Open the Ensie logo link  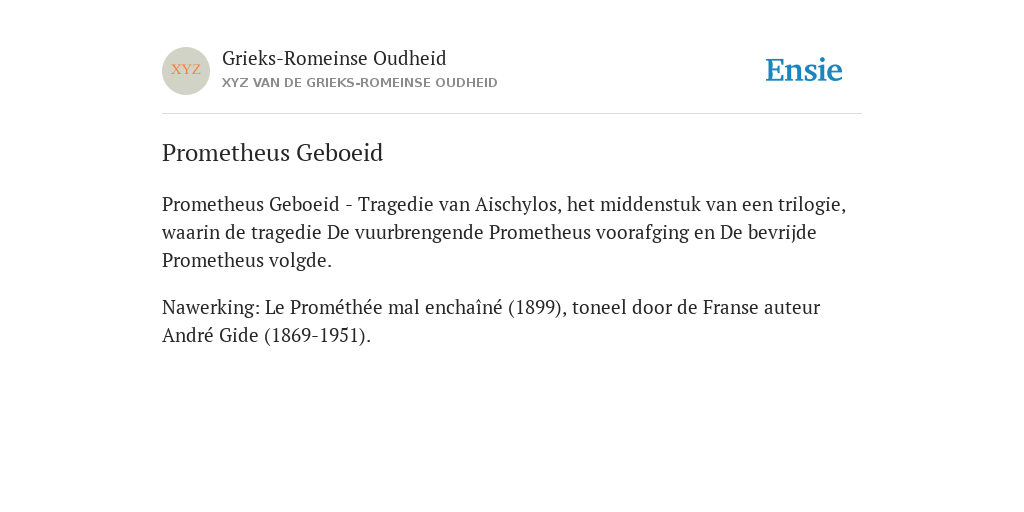pyautogui.click(x=804, y=70)
